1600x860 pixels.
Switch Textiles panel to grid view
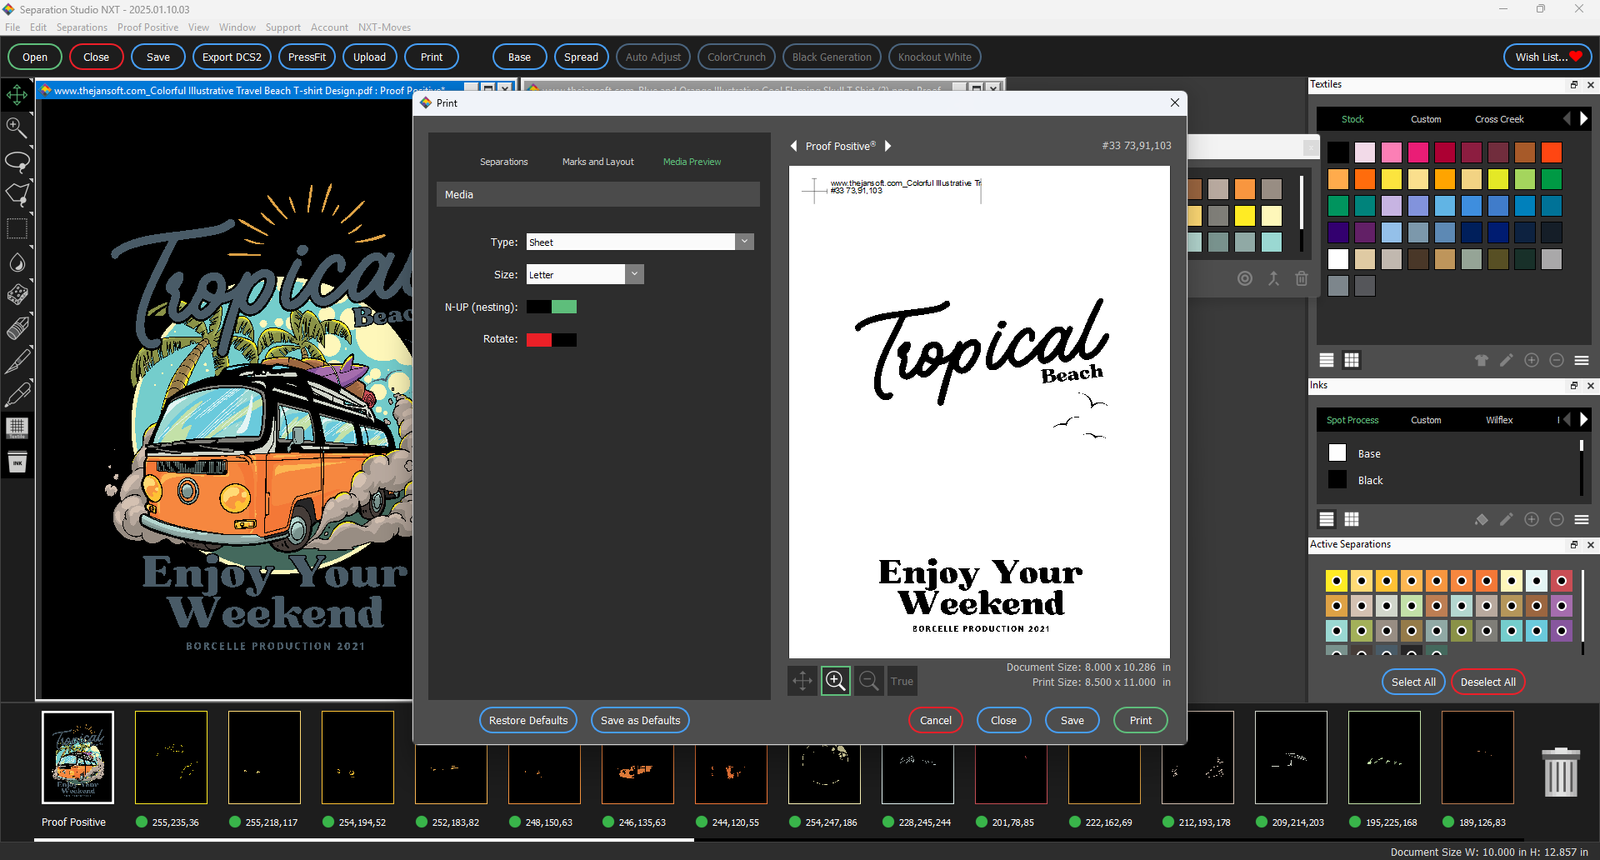pos(1351,360)
